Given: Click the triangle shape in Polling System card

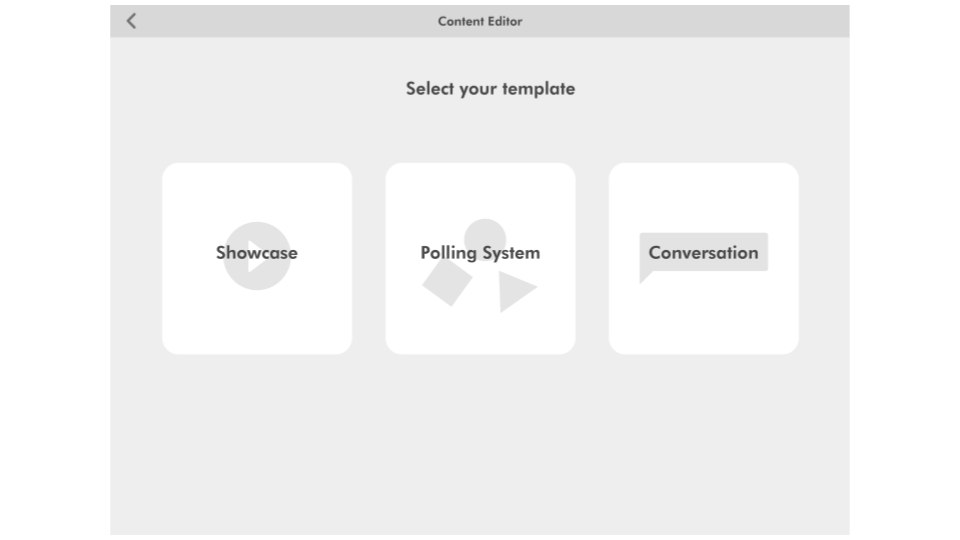Looking at the screenshot, I should pyautogui.click(x=517, y=291).
